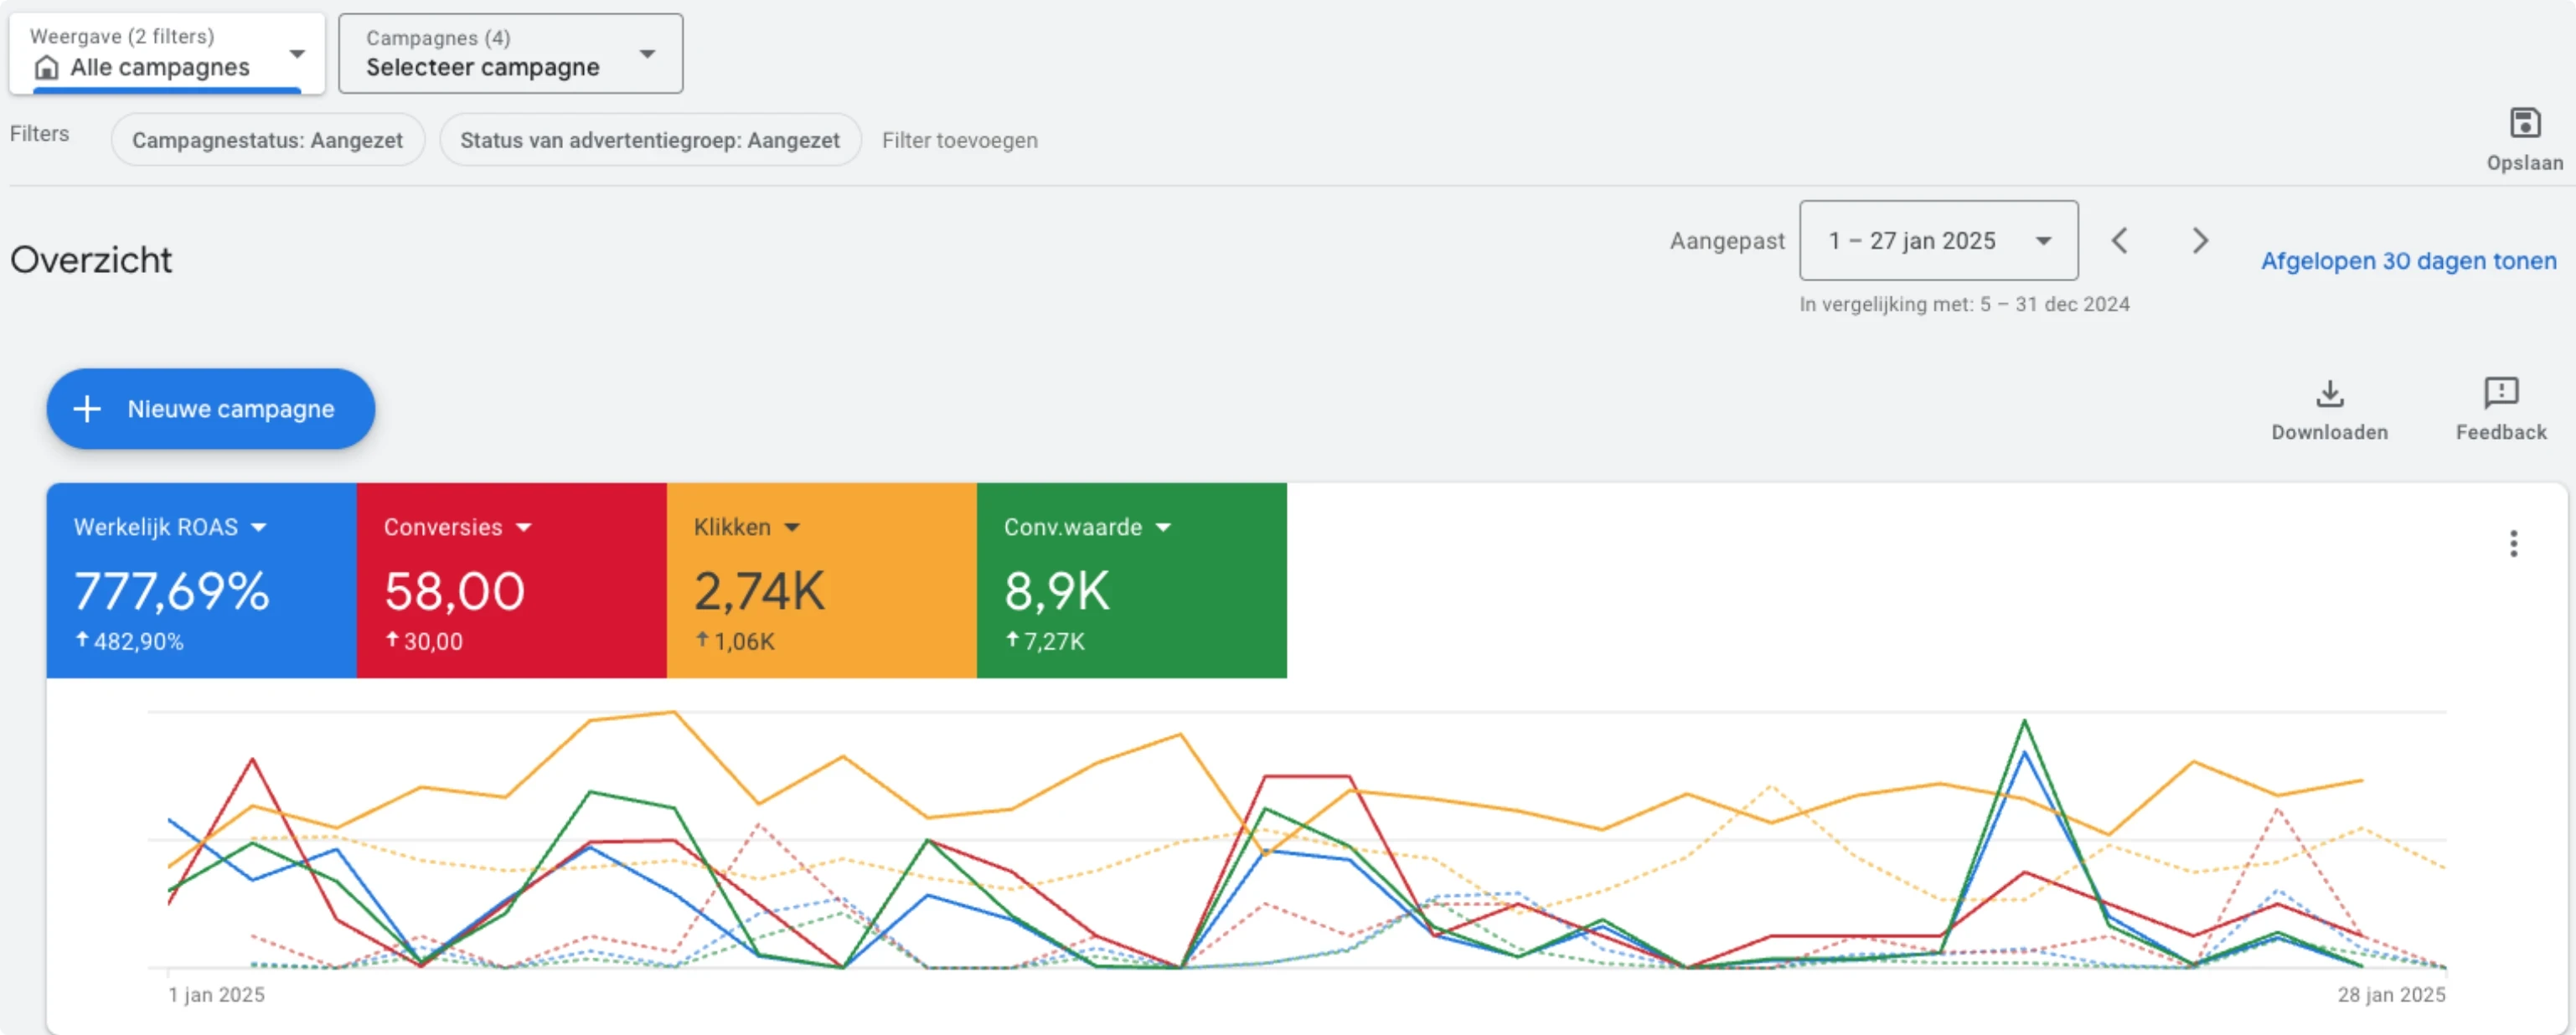Click the Downloaden download icon
This screenshot has height=1035, width=2576.
point(2329,394)
